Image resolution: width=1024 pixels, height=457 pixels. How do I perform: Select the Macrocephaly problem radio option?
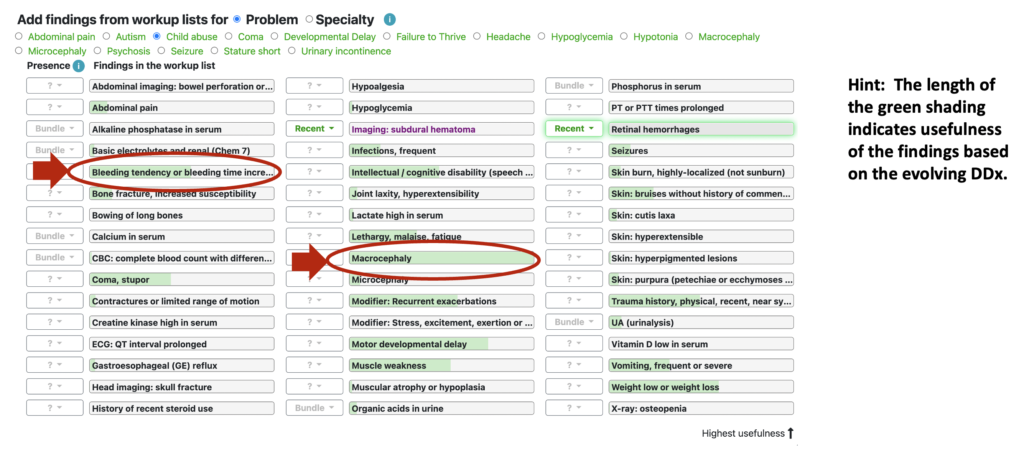689,37
